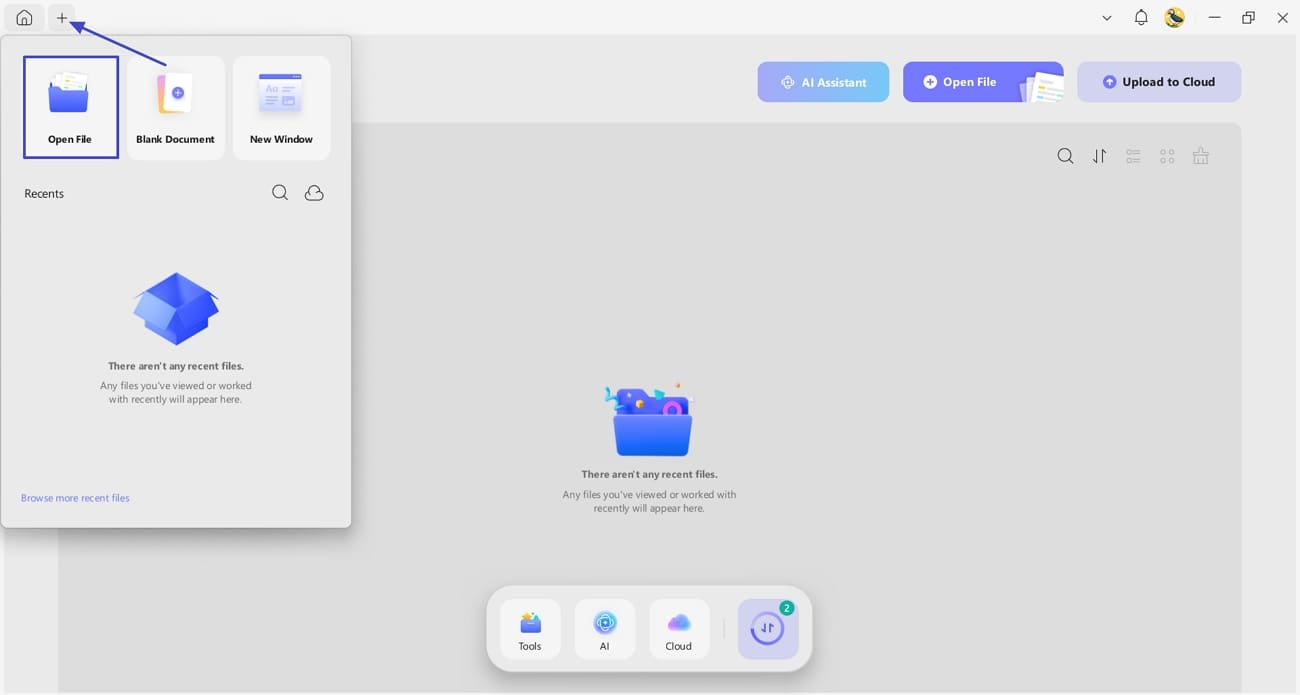This screenshot has width=1300, height=695.
Task: Follow the Browse more recent files link
Action: [75, 498]
